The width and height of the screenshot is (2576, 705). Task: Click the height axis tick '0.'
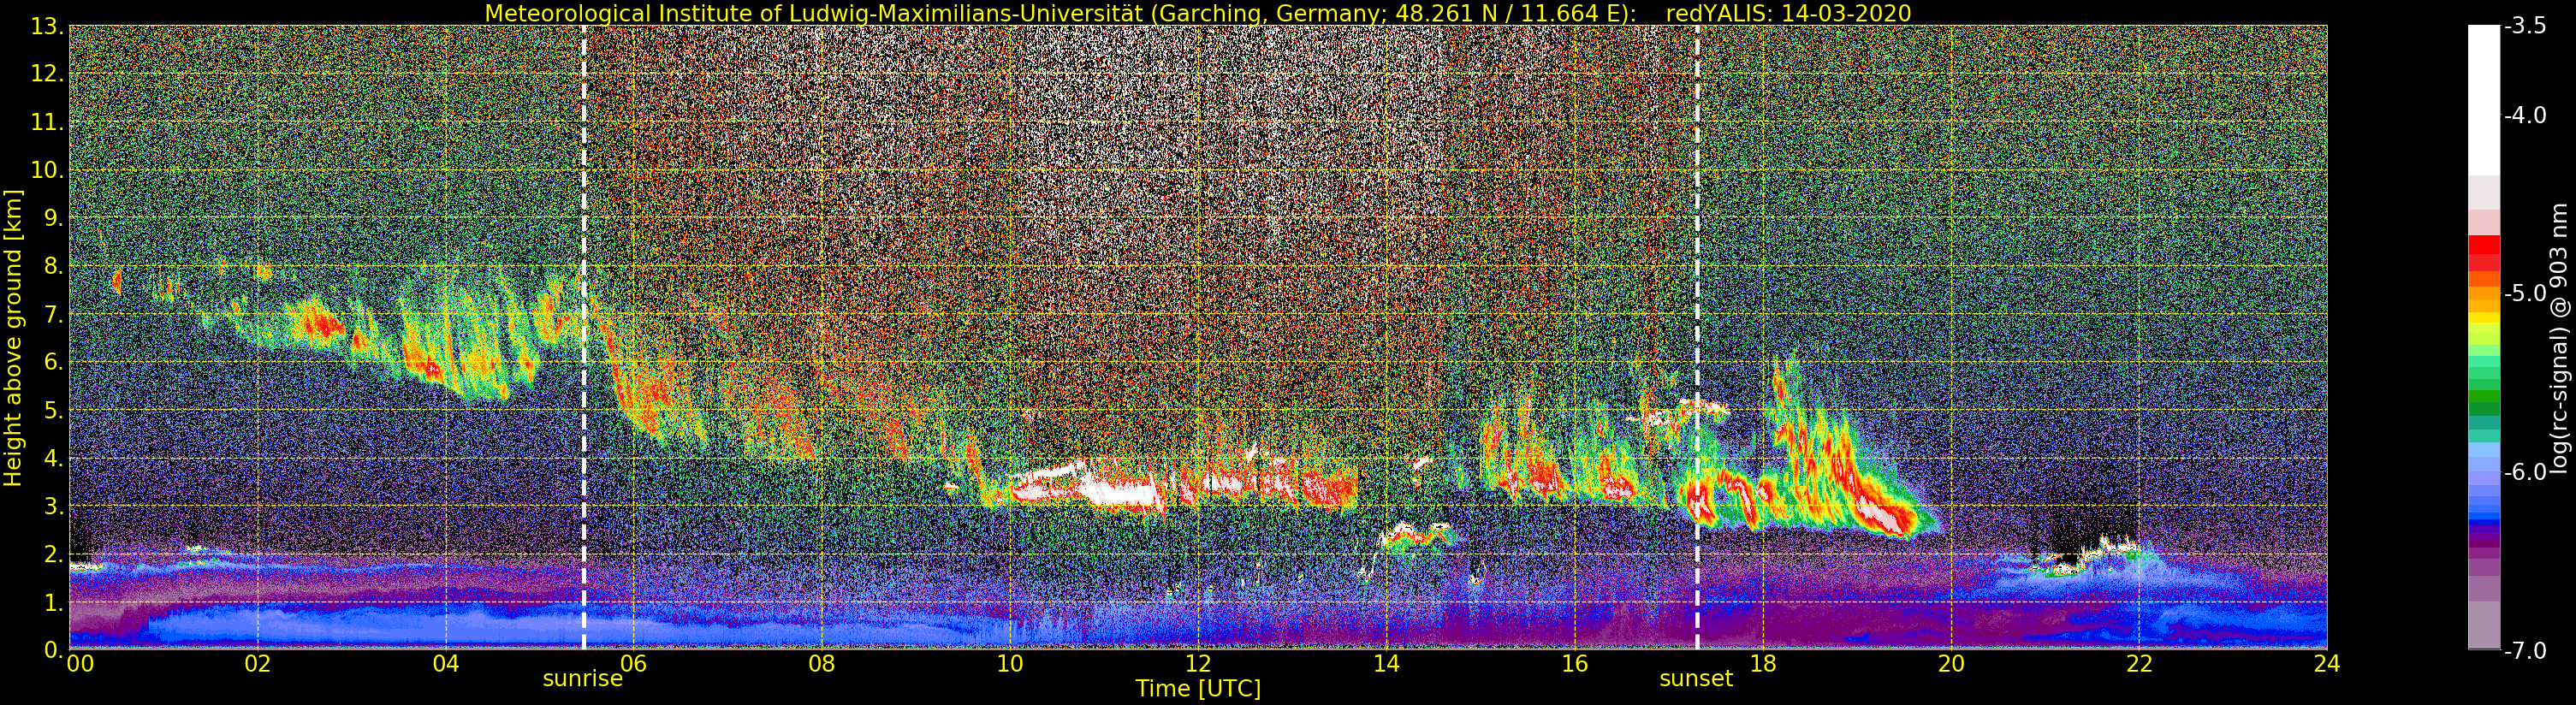pos(54,651)
